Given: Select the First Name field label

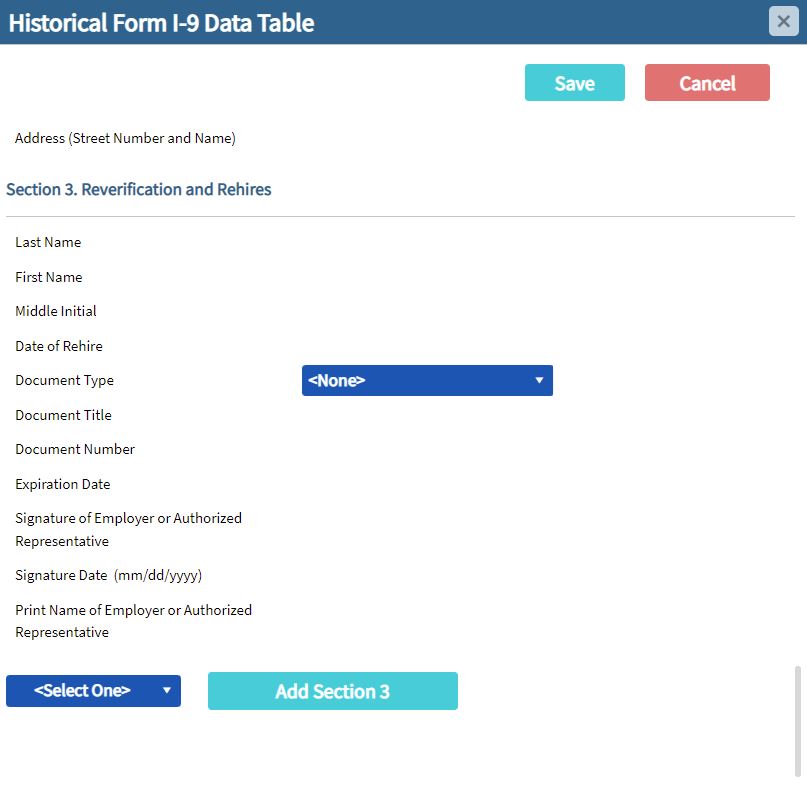Looking at the screenshot, I should tap(49, 277).
